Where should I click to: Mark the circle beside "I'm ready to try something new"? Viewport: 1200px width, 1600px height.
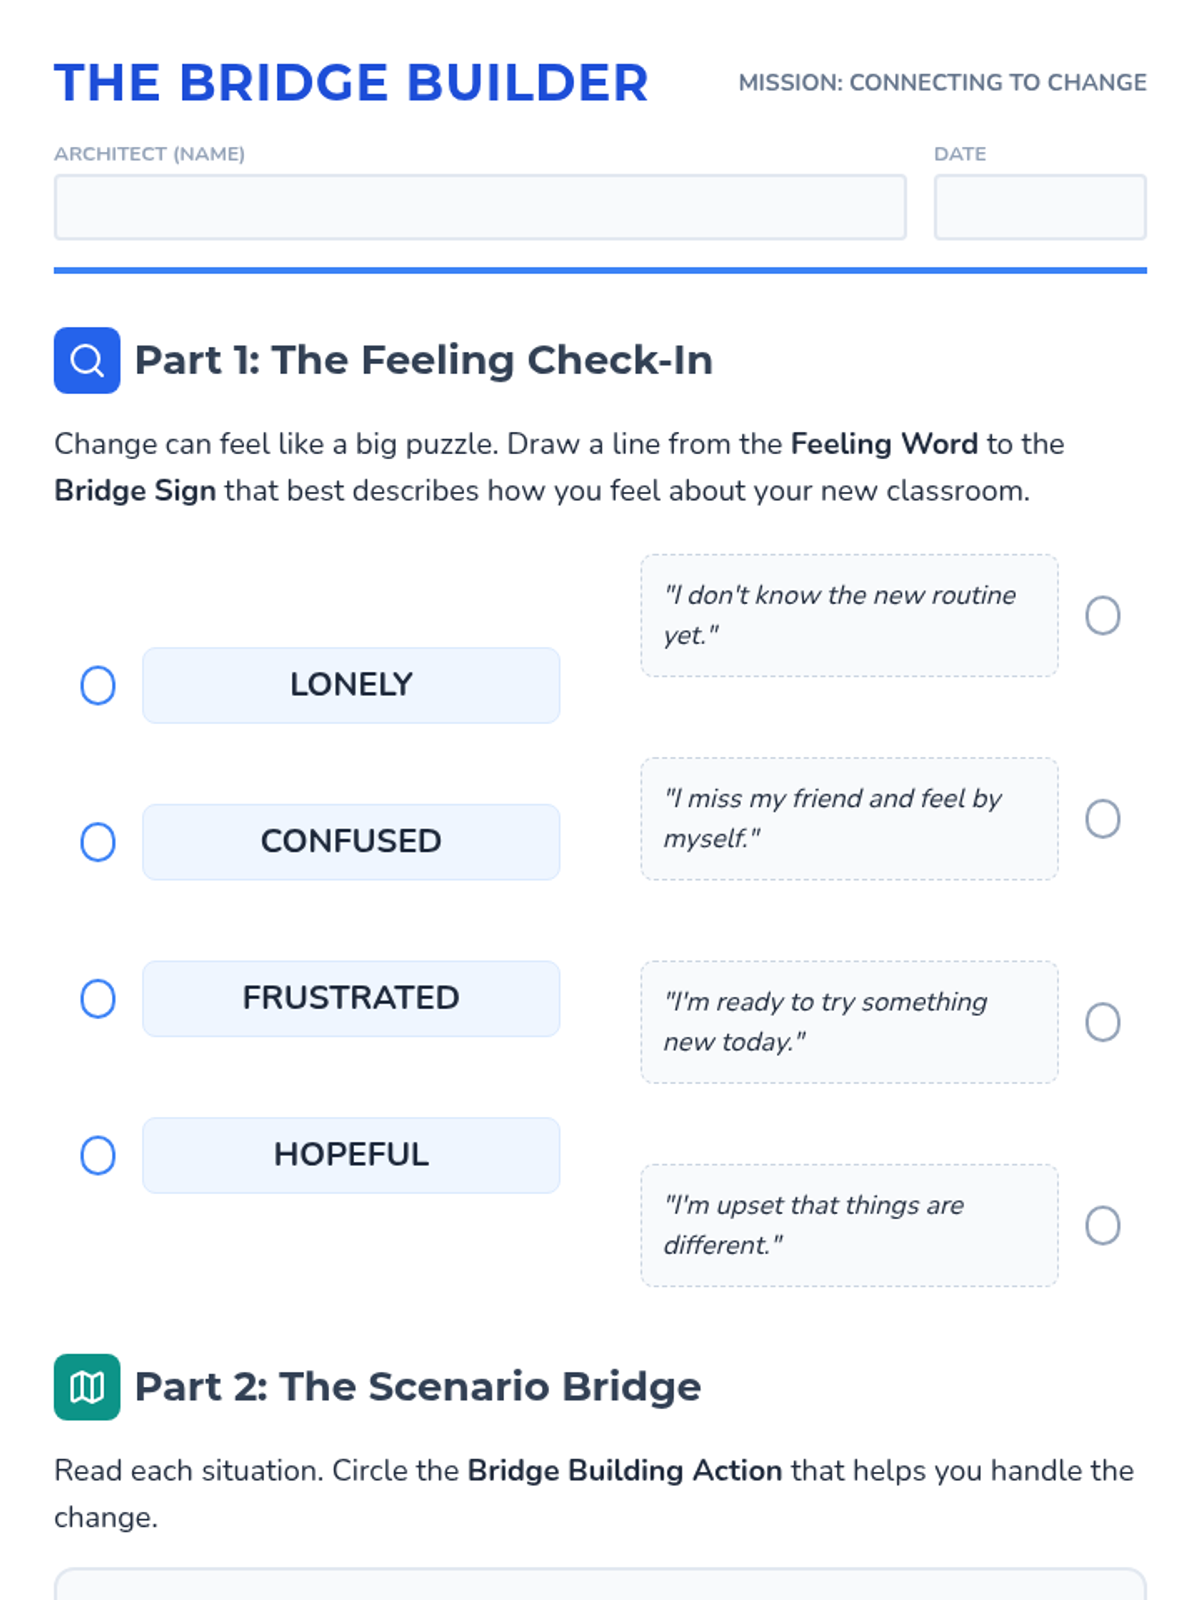pos(1103,1022)
